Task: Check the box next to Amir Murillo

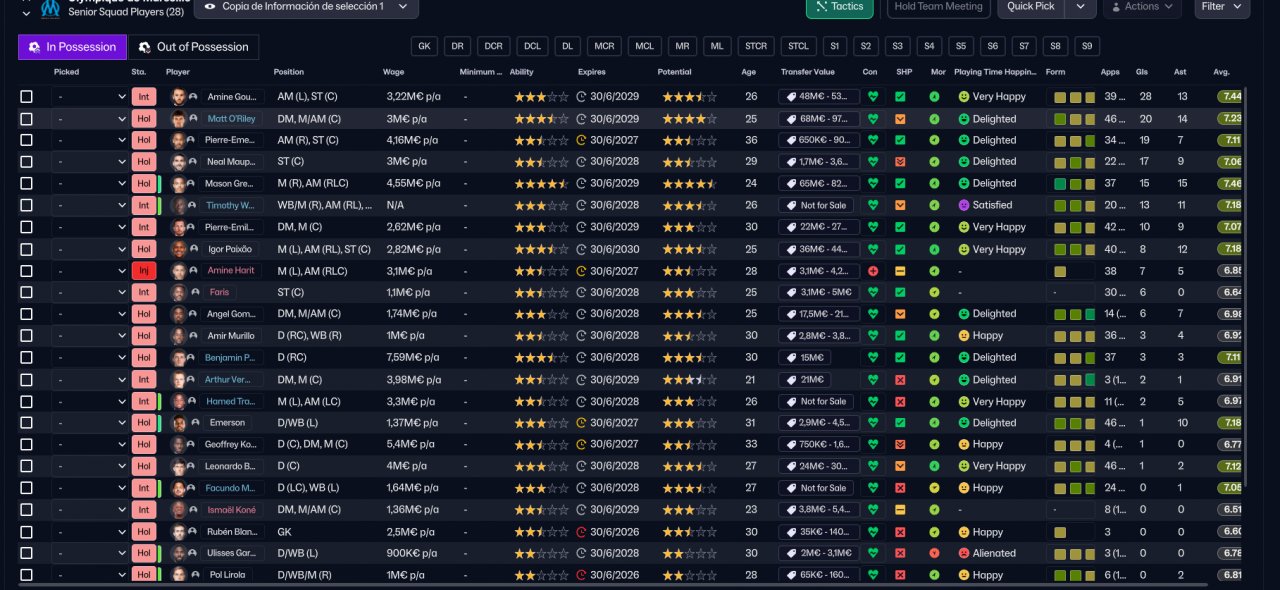Action: pos(26,336)
